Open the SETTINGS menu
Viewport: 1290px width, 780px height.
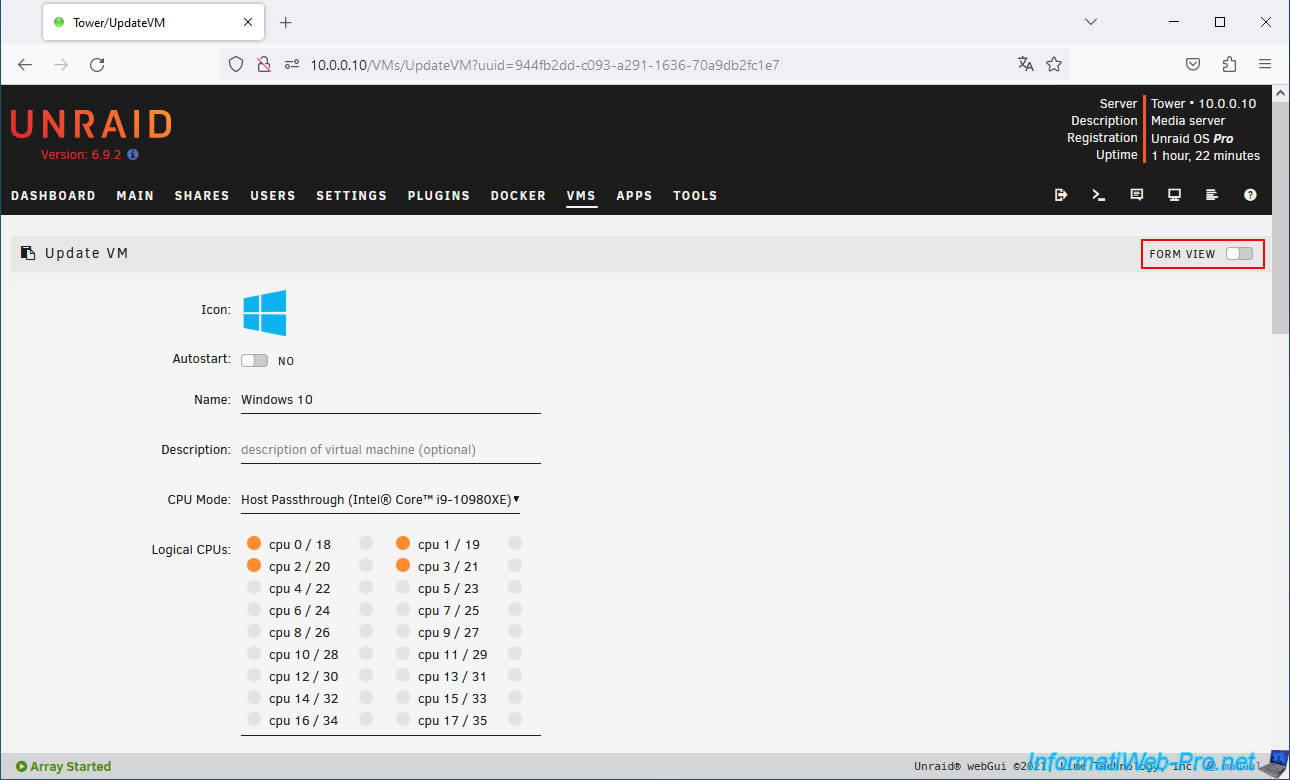[x=351, y=196]
